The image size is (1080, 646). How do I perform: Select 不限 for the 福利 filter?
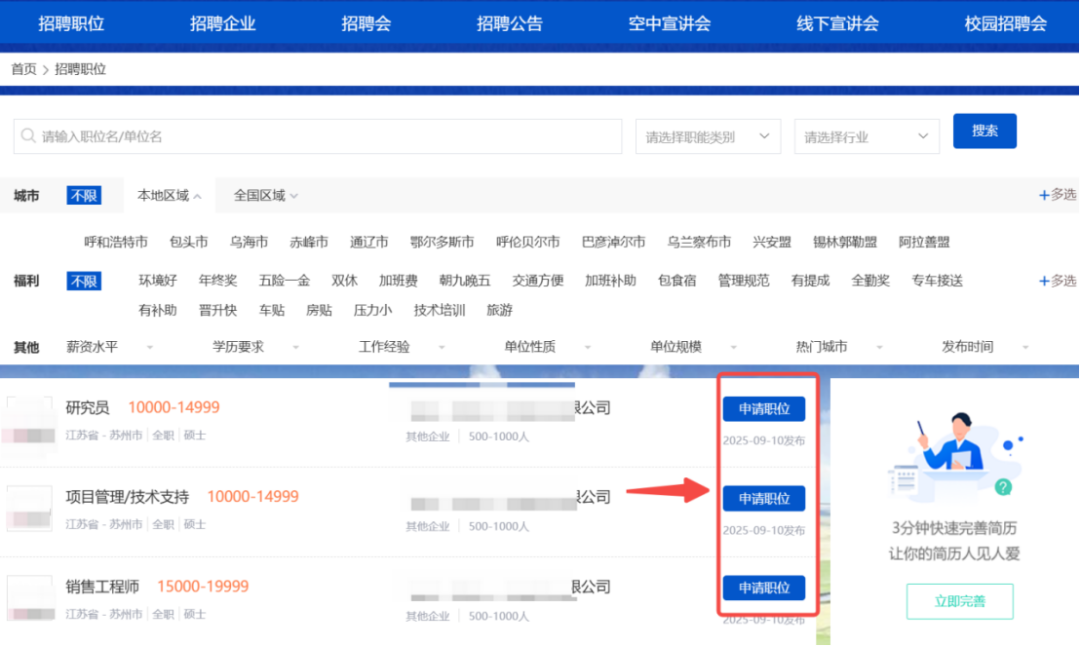[x=83, y=281]
